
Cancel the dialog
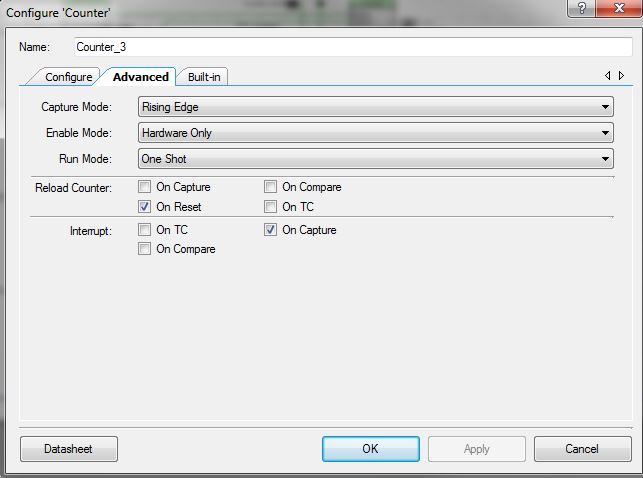(583, 449)
